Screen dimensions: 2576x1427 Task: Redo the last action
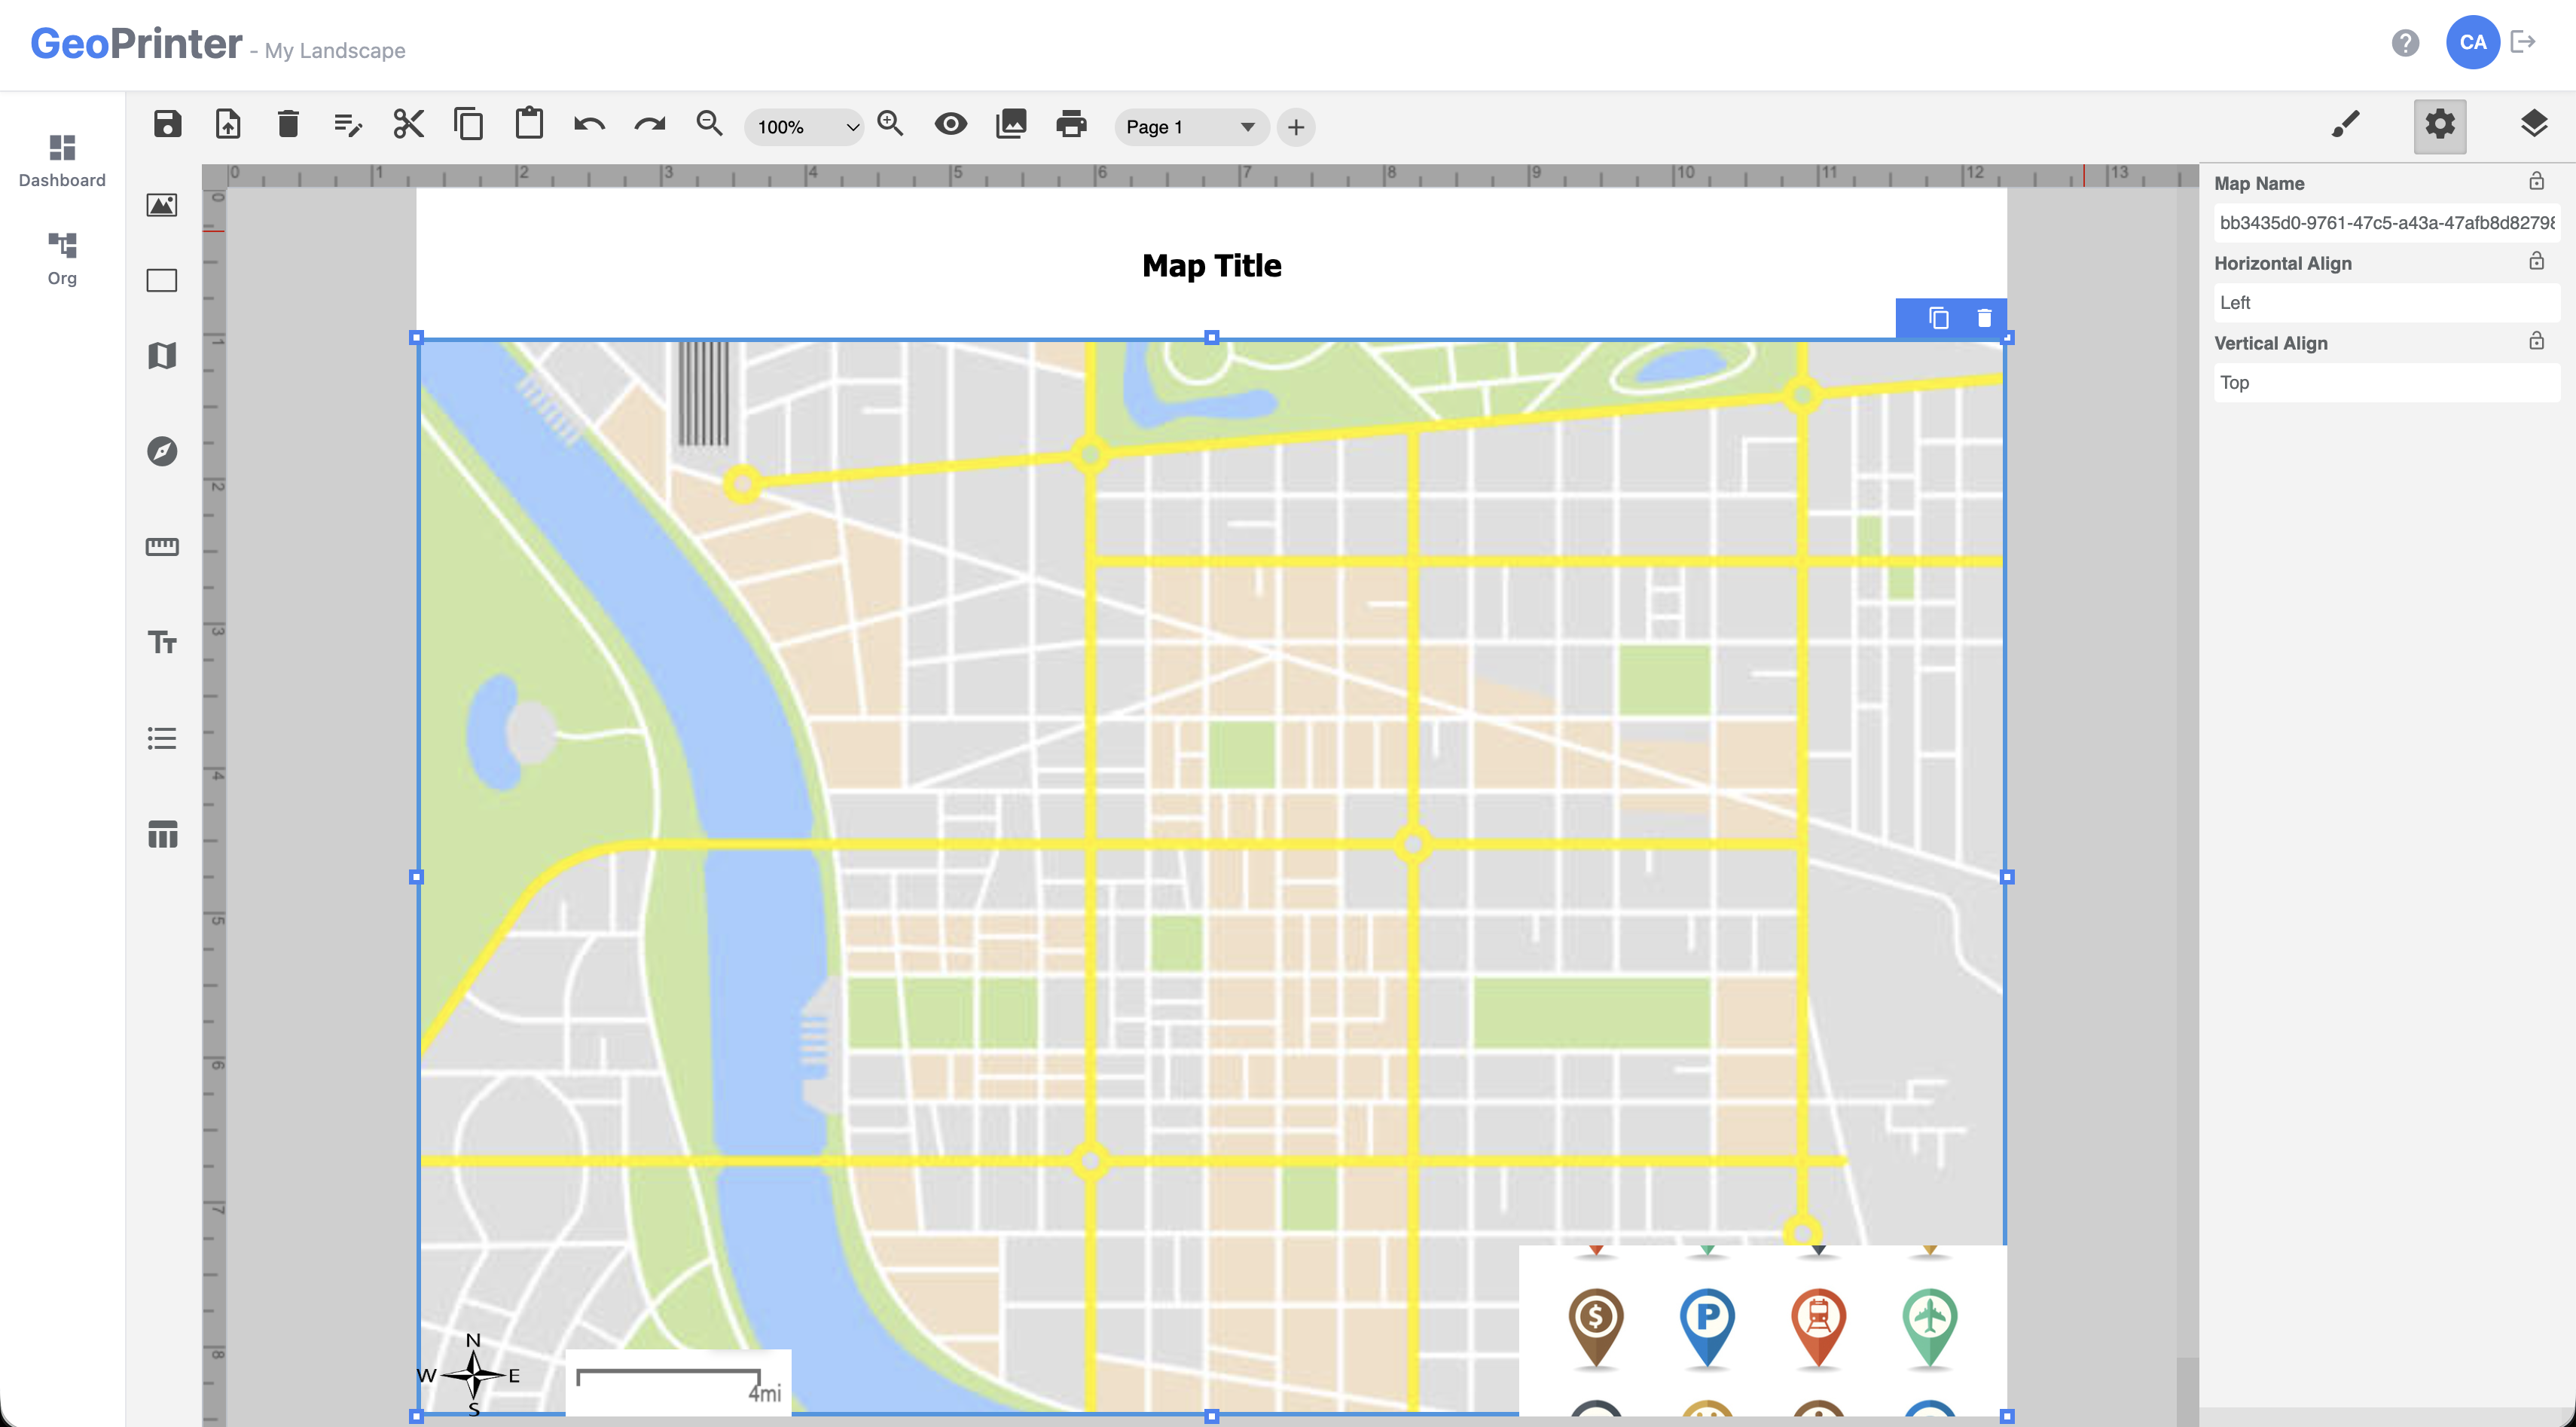[650, 125]
